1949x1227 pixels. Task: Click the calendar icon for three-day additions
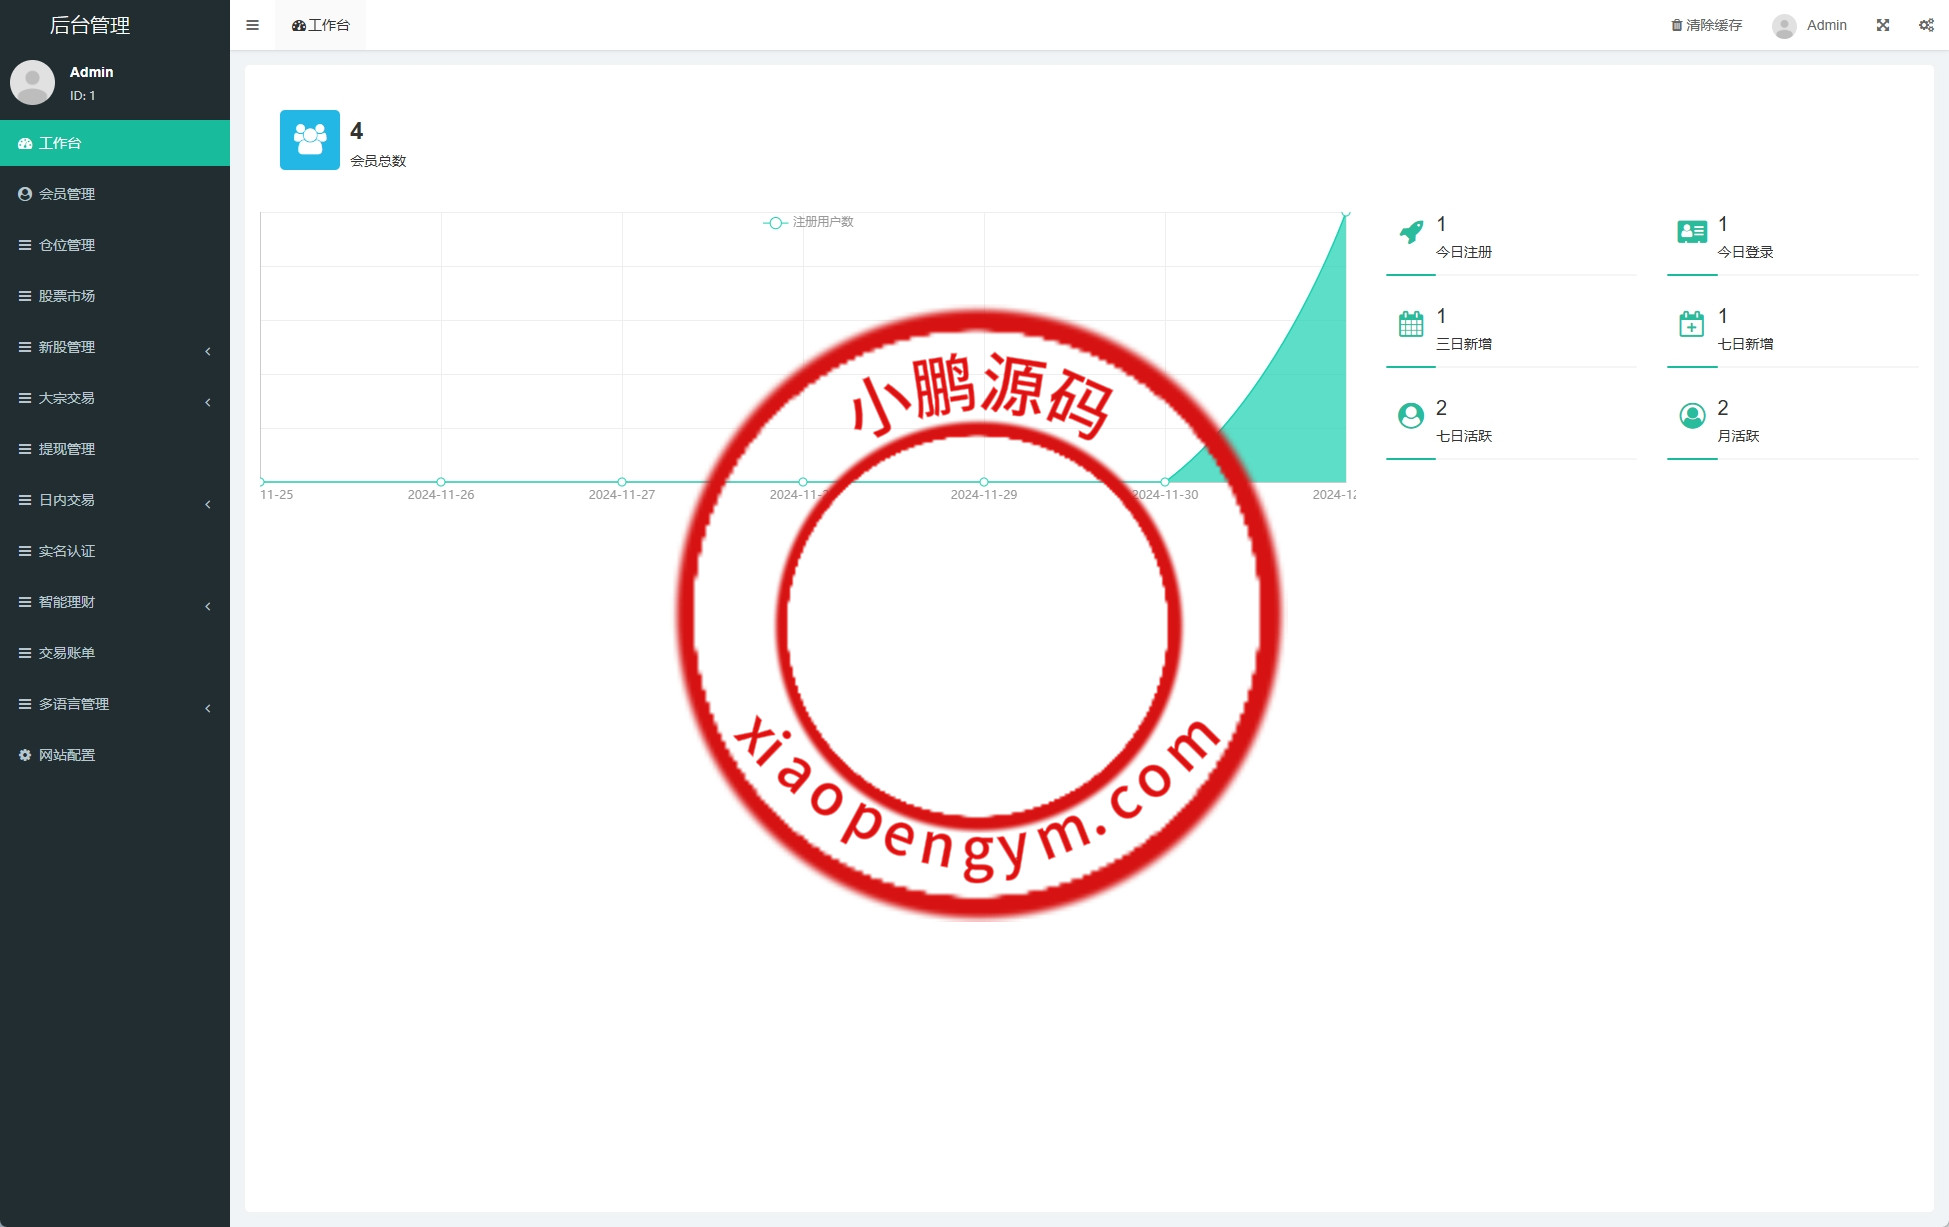click(1411, 324)
